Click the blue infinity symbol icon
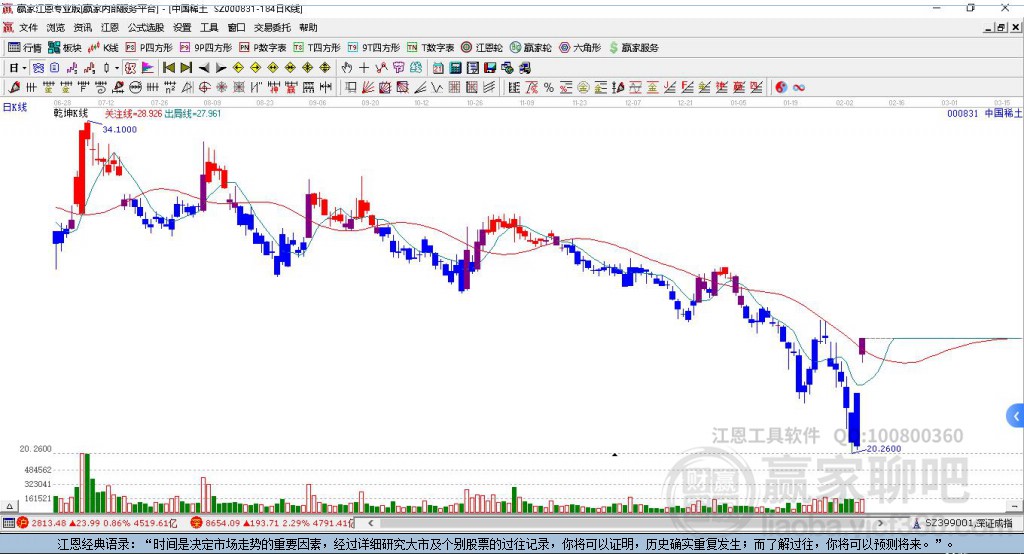 click(799, 87)
